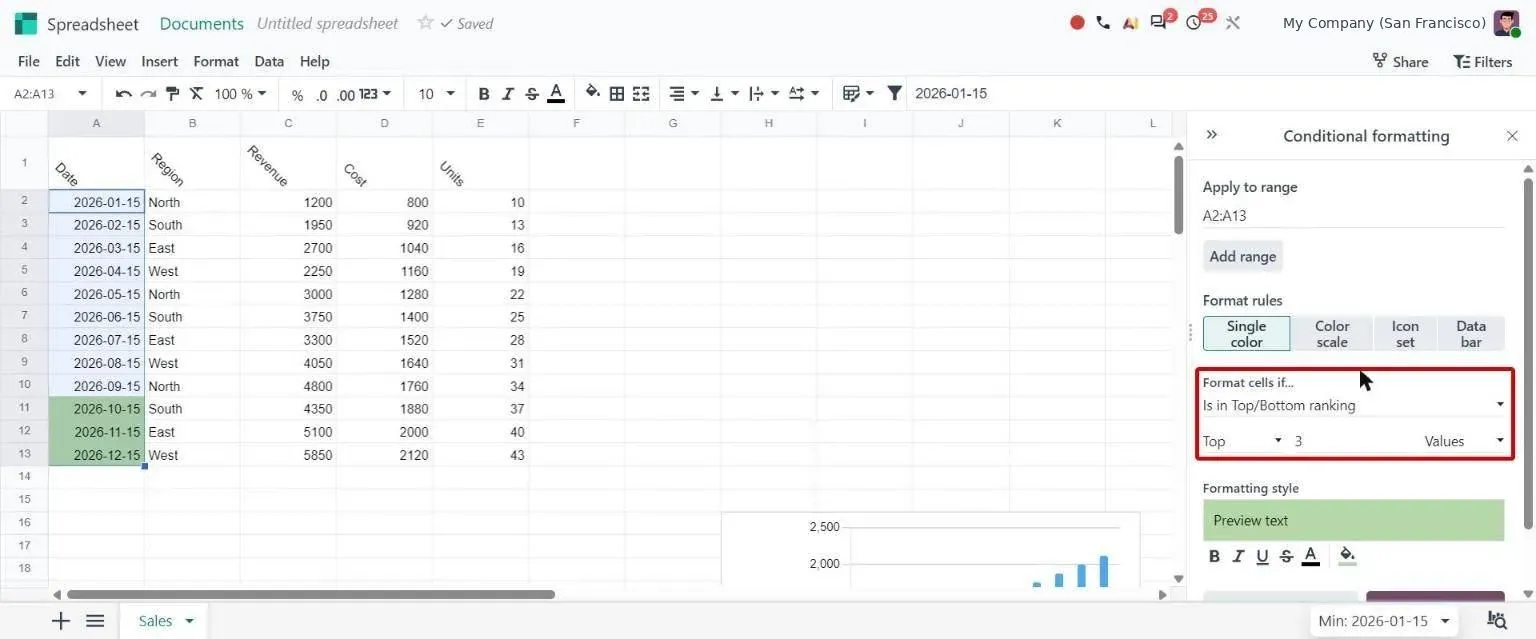The width and height of the screenshot is (1536, 639).
Task: Click the Add range button
Action: point(1243,256)
